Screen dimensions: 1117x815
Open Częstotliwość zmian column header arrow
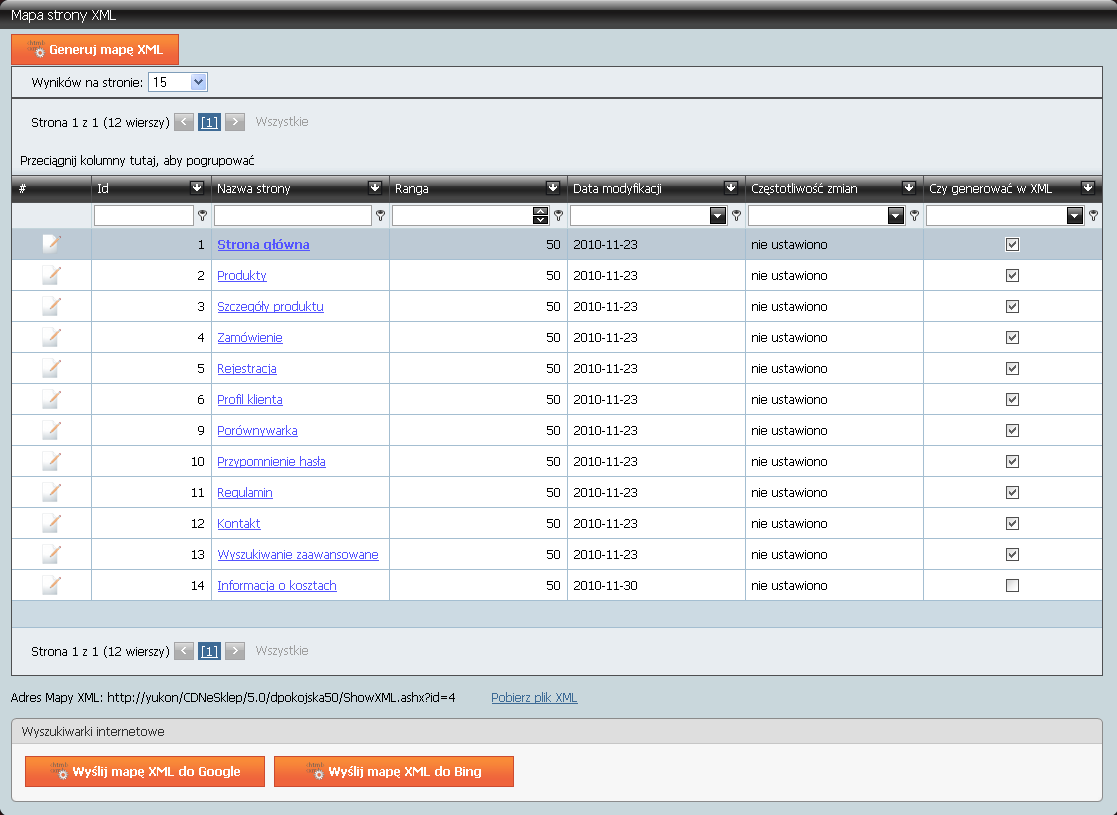pos(910,187)
